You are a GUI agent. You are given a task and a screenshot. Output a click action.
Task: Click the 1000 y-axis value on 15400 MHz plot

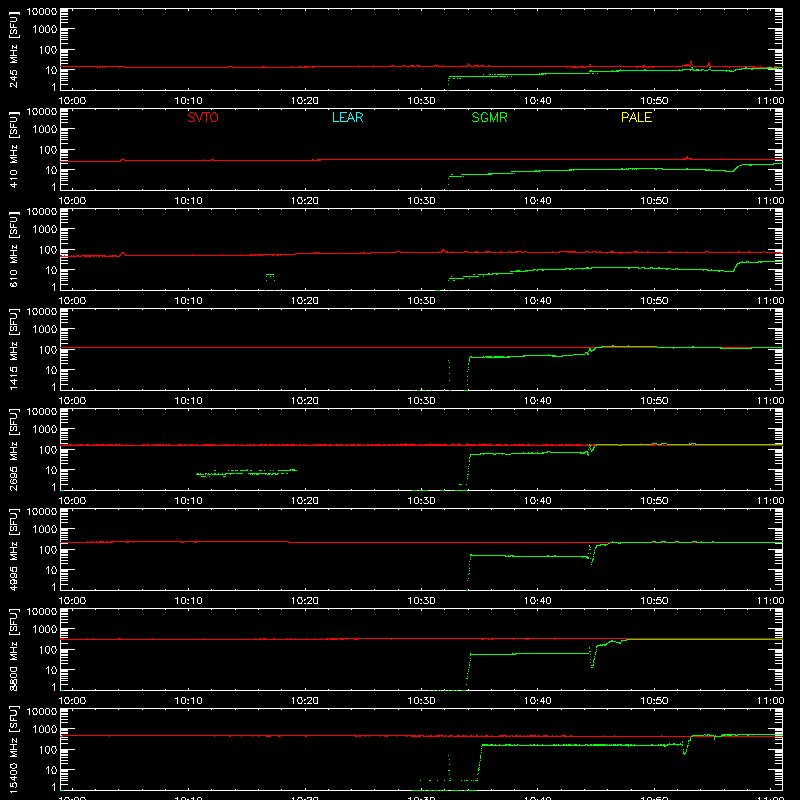click(x=45, y=730)
